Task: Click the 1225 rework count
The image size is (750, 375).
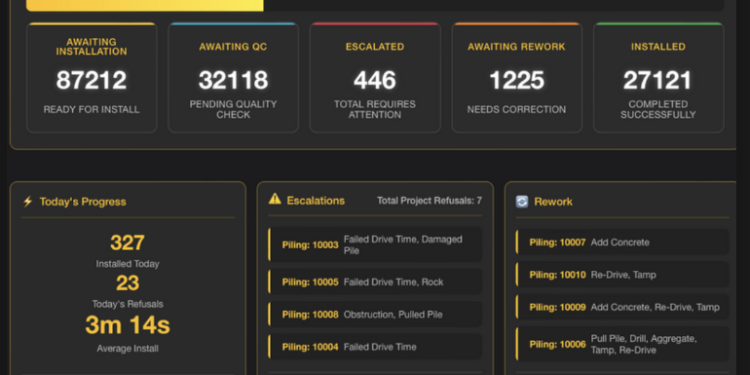Action: [x=517, y=80]
